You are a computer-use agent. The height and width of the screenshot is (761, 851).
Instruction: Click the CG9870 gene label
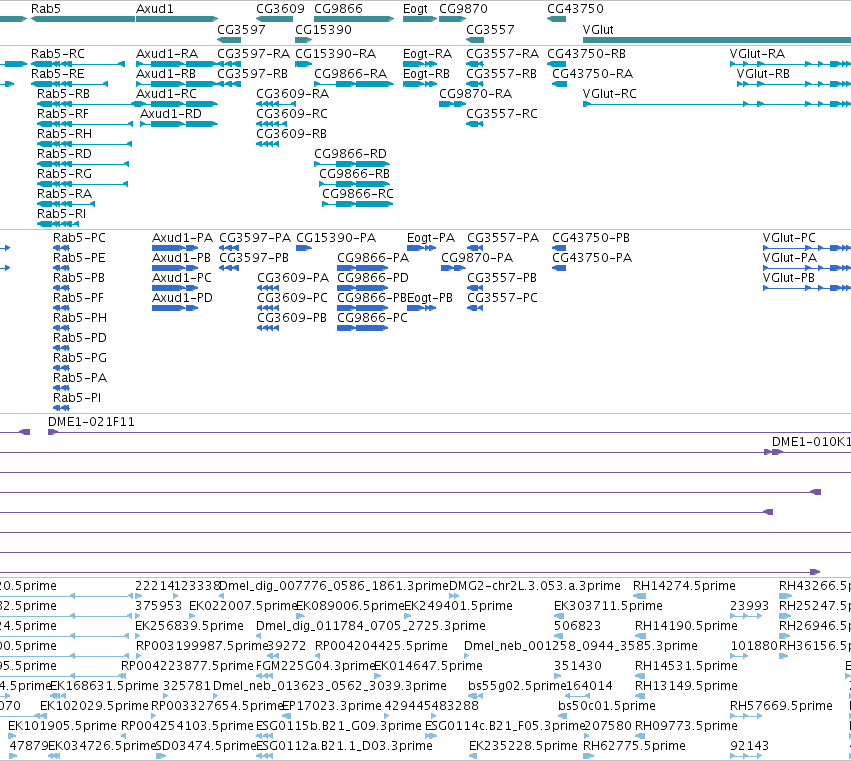coord(463,9)
